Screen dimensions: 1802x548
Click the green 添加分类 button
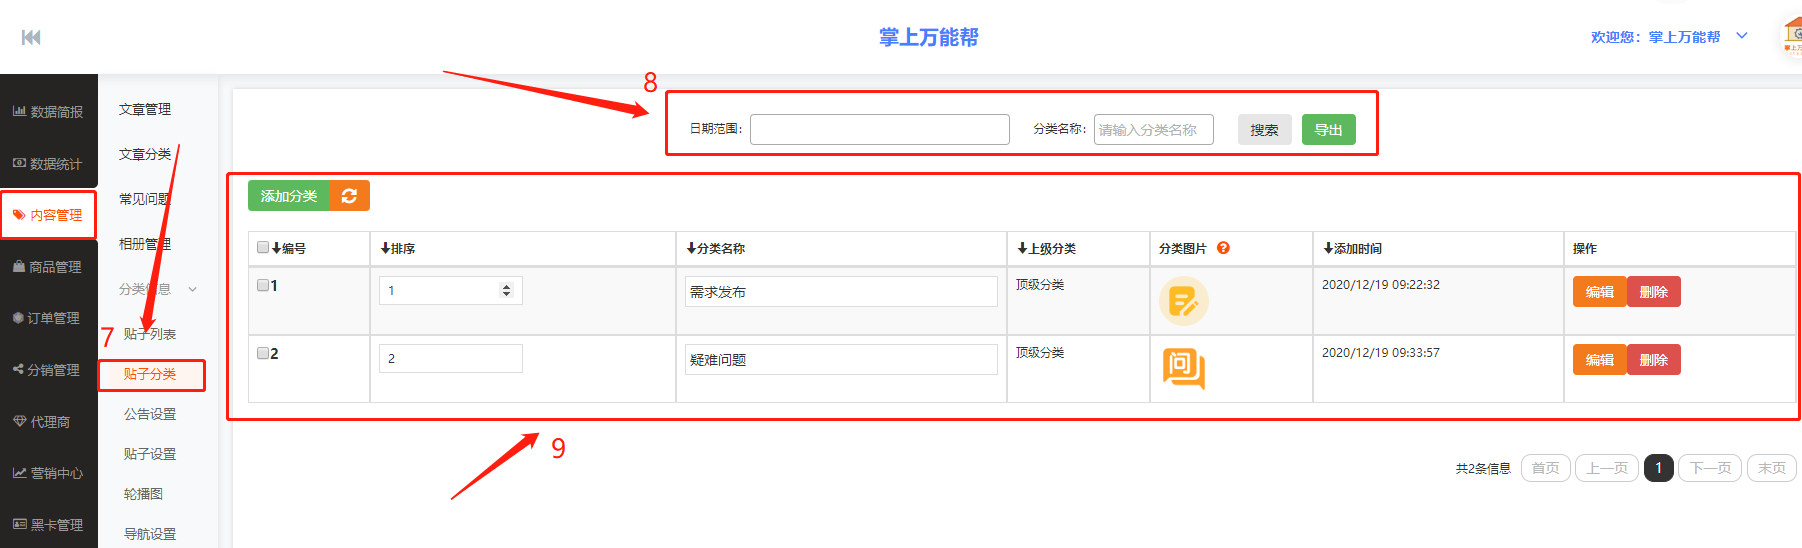[x=288, y=196]
